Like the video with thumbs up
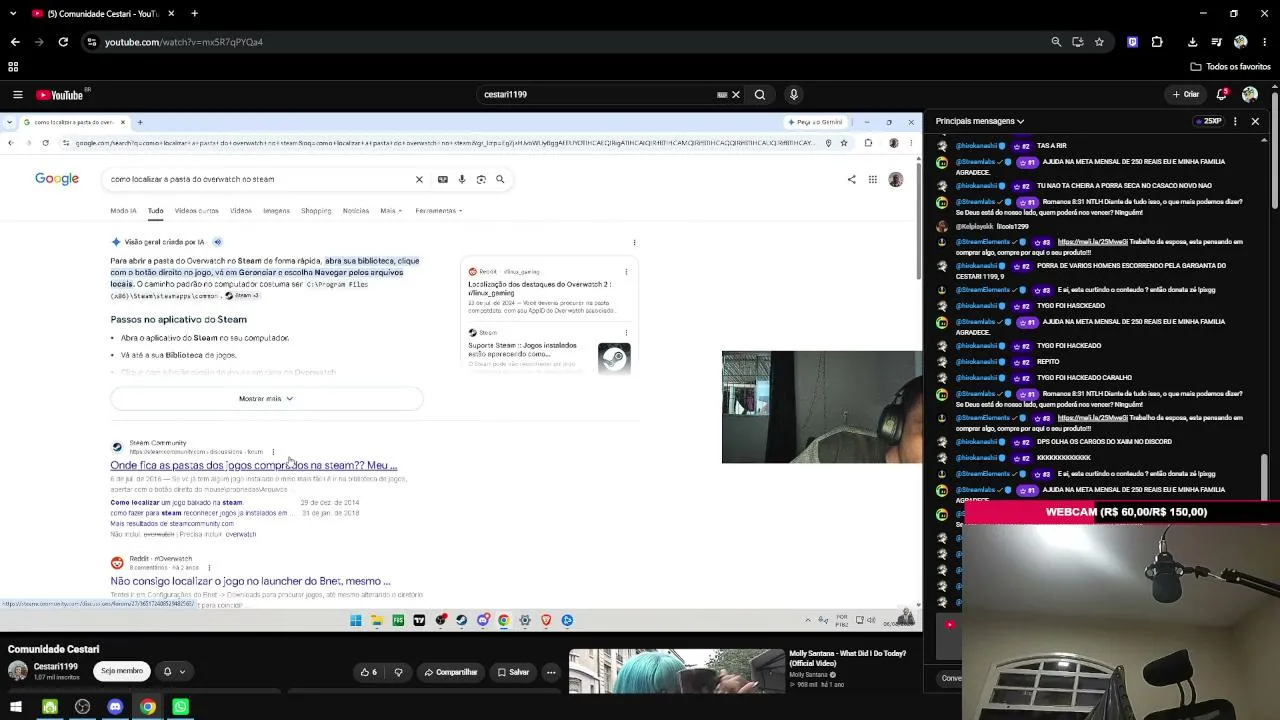1280x720 pixels. 369,672
